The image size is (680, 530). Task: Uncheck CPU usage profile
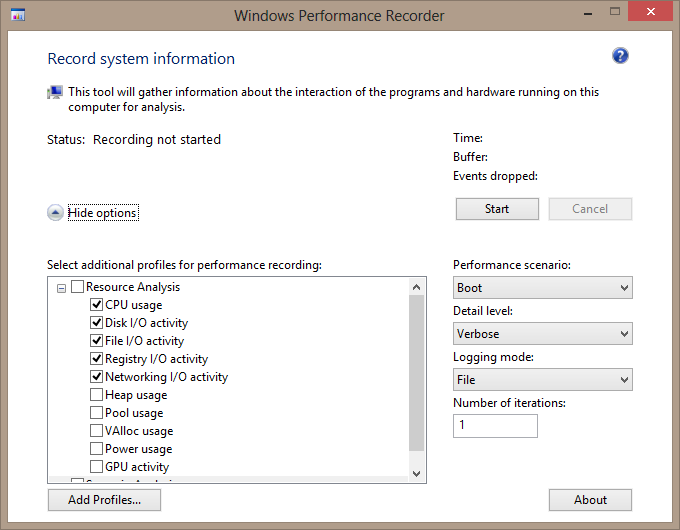tap(96, 305)
